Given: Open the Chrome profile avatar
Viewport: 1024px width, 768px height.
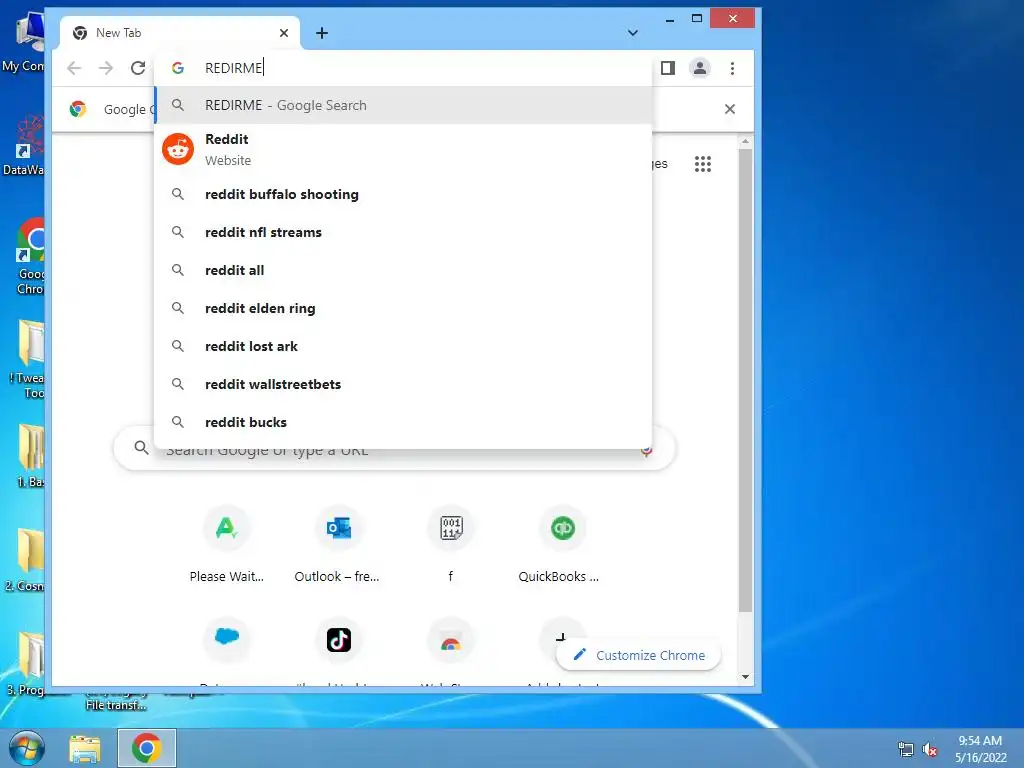Looking at the screenshot, I should [699, 68].
